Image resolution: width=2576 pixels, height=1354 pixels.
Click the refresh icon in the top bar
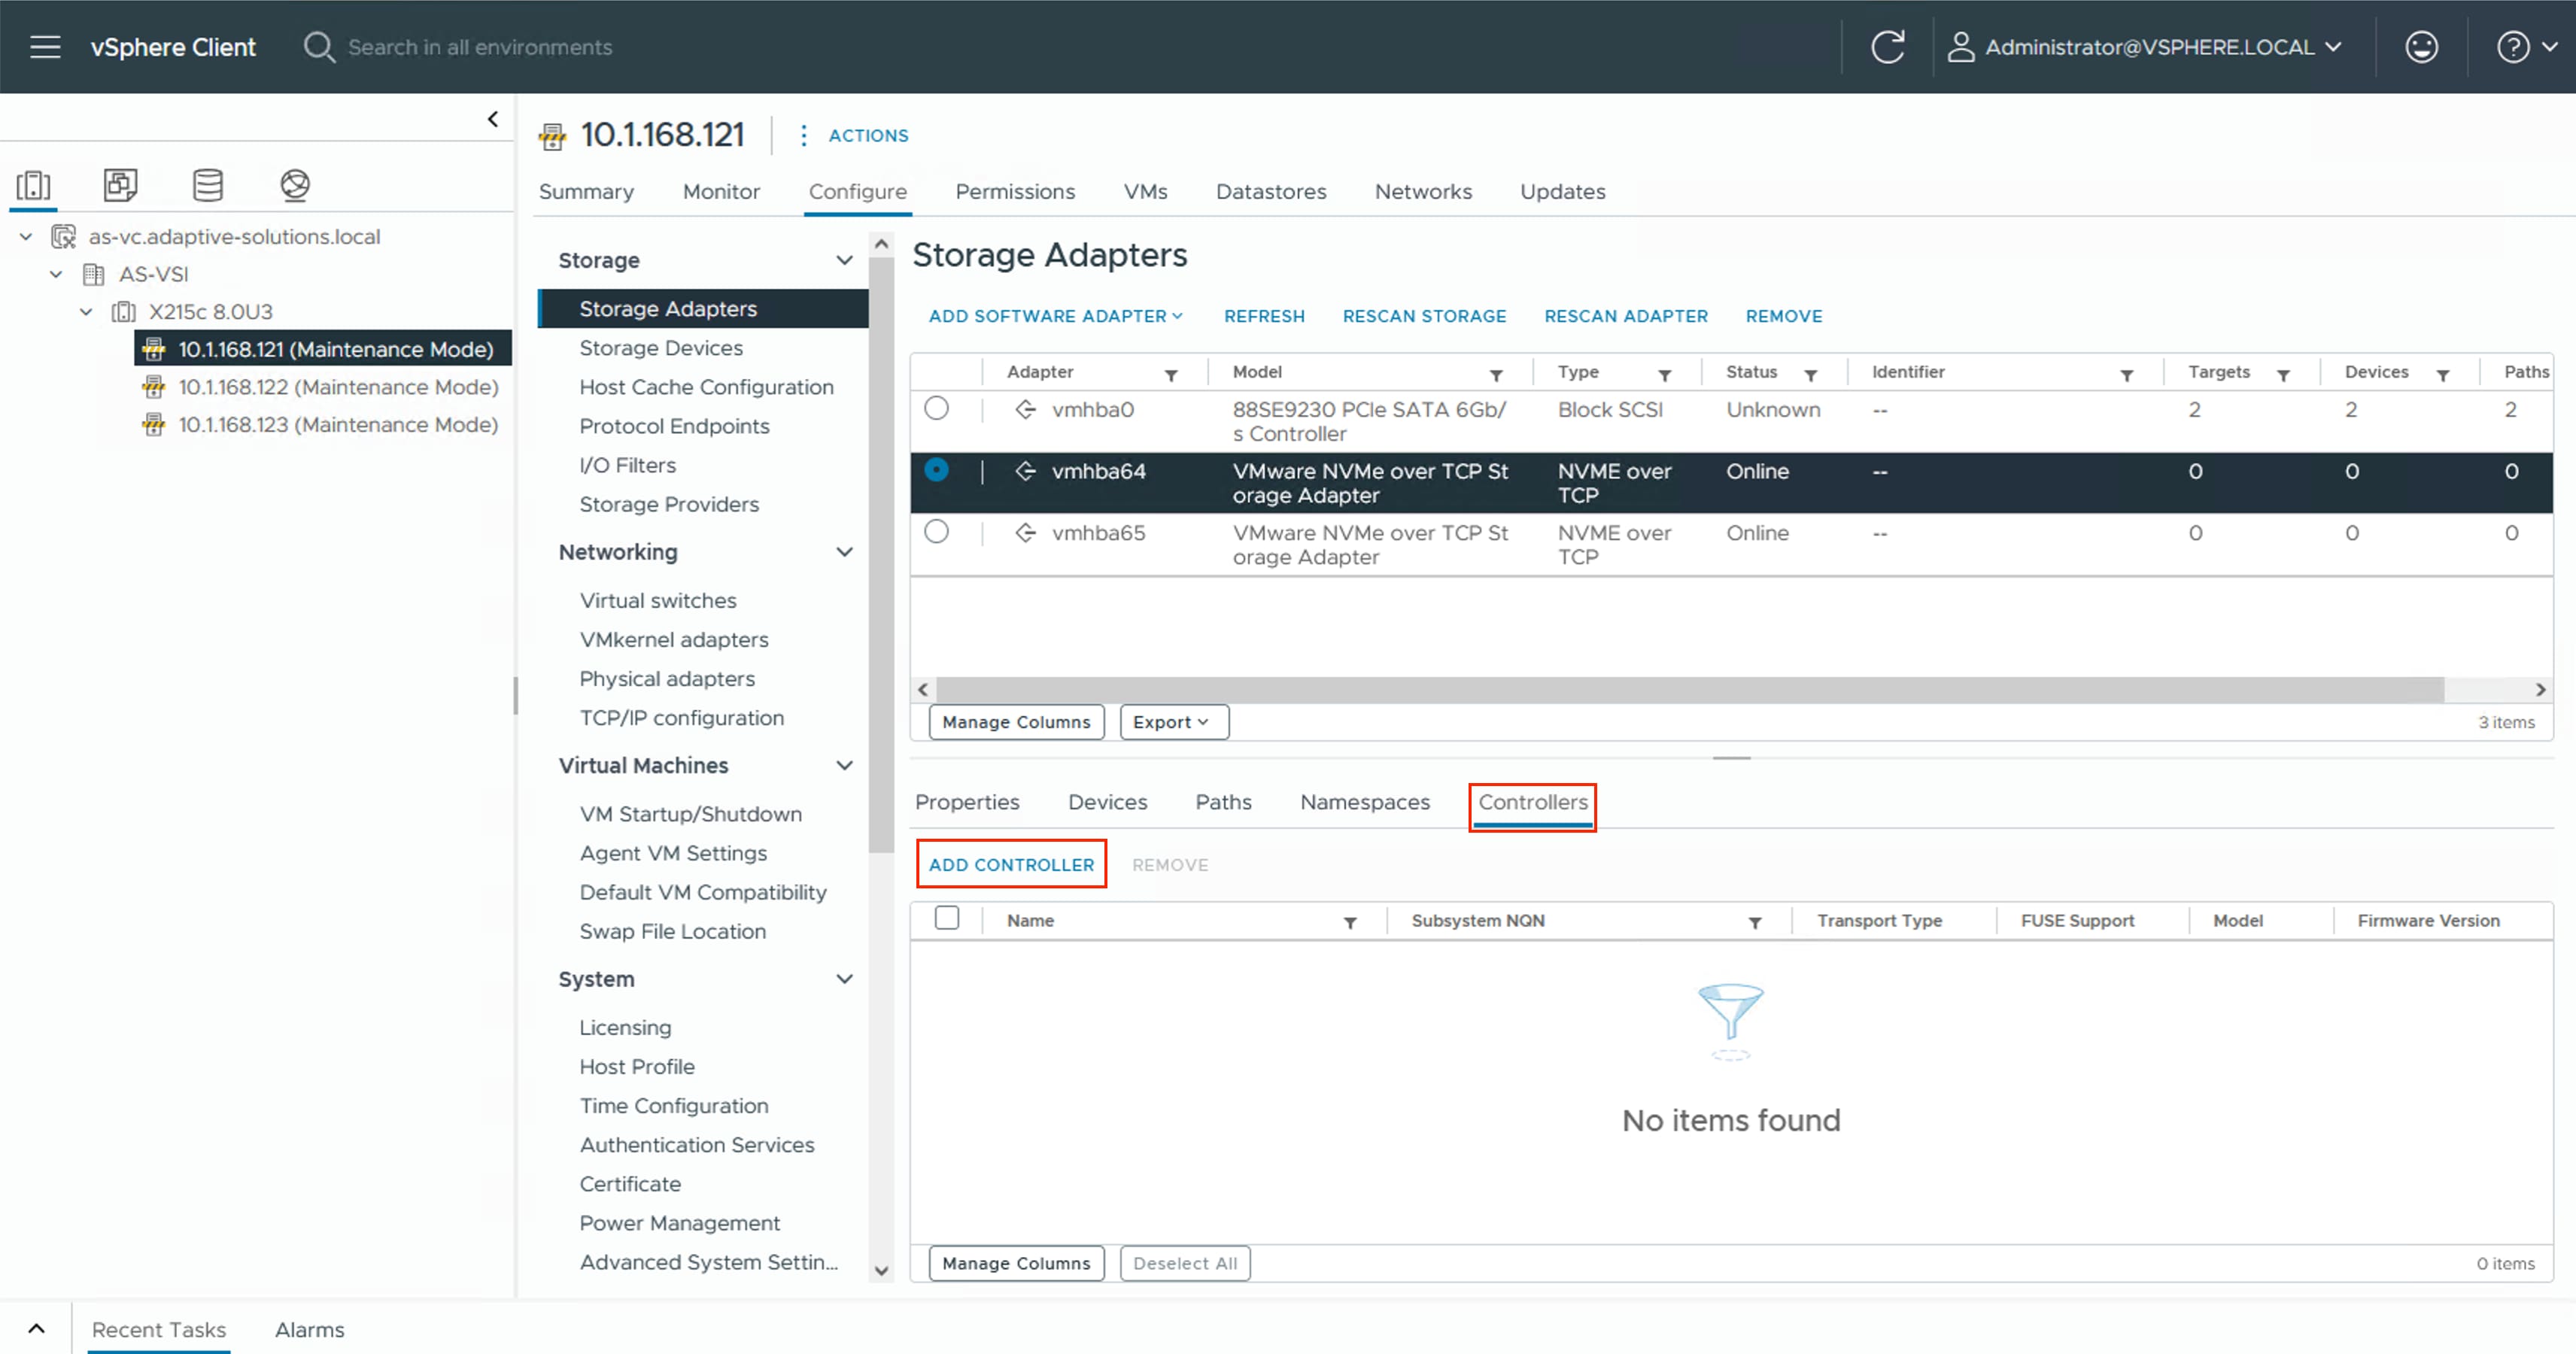coord(1888,46)
